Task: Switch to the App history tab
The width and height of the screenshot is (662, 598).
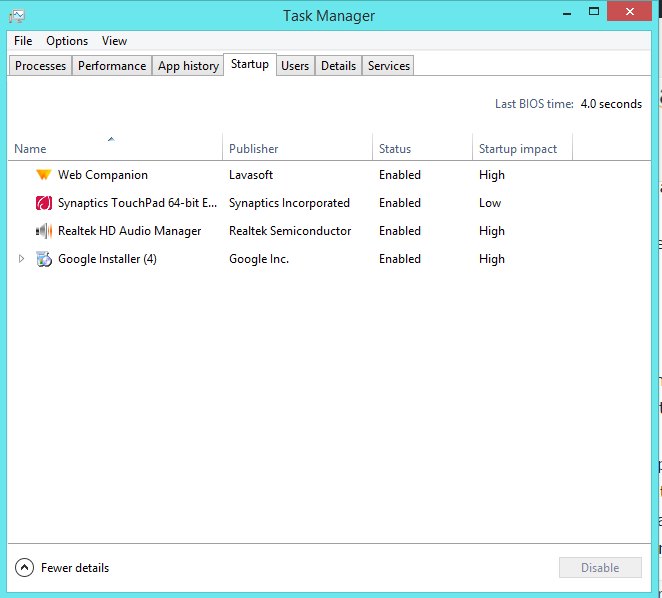Action: (188, 65)
